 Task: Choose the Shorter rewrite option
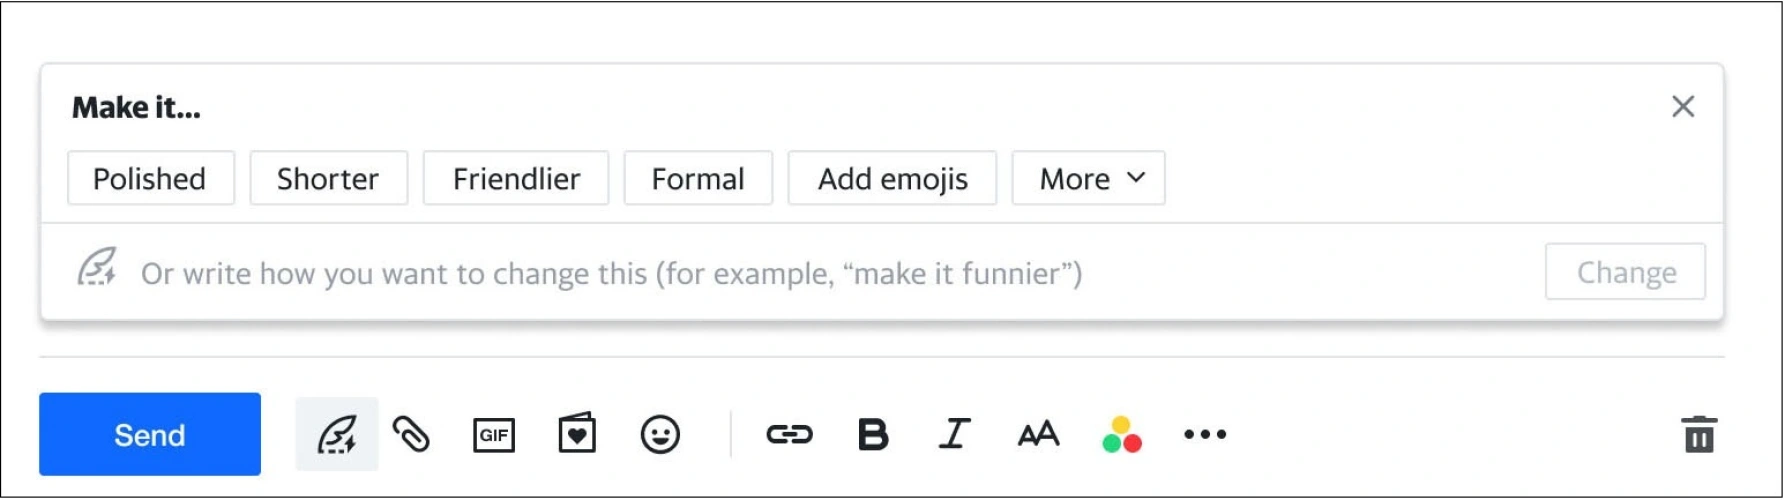pyautogui.click(x=328, y=179)
